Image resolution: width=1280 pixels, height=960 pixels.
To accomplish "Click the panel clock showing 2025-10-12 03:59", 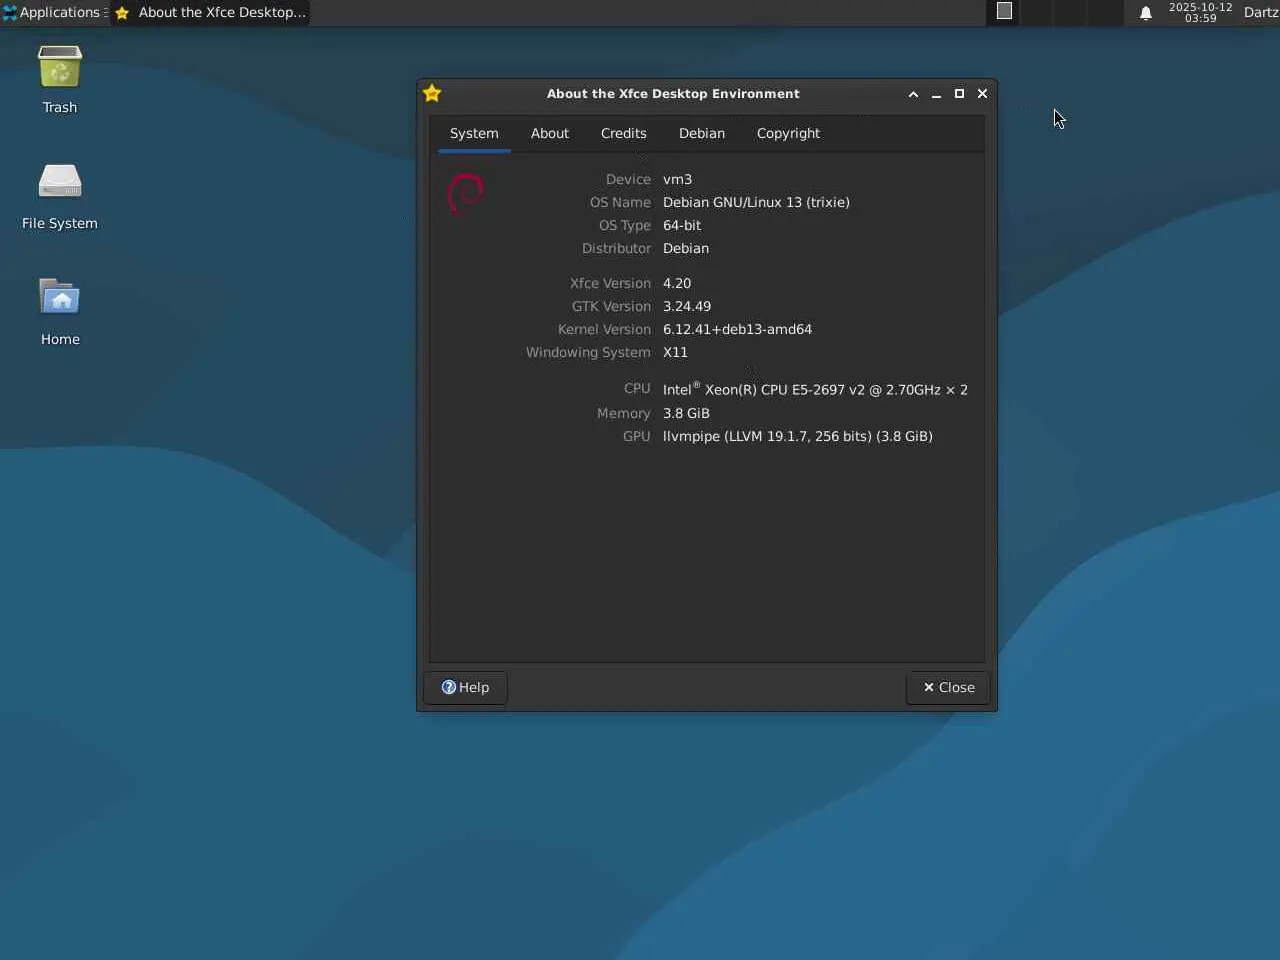I will 1200,13.
